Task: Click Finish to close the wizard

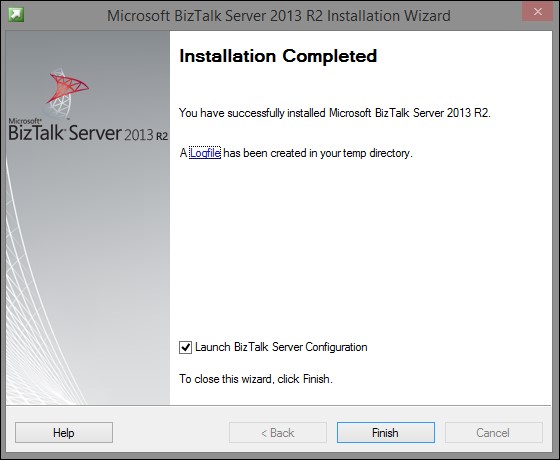Action: 386,432
